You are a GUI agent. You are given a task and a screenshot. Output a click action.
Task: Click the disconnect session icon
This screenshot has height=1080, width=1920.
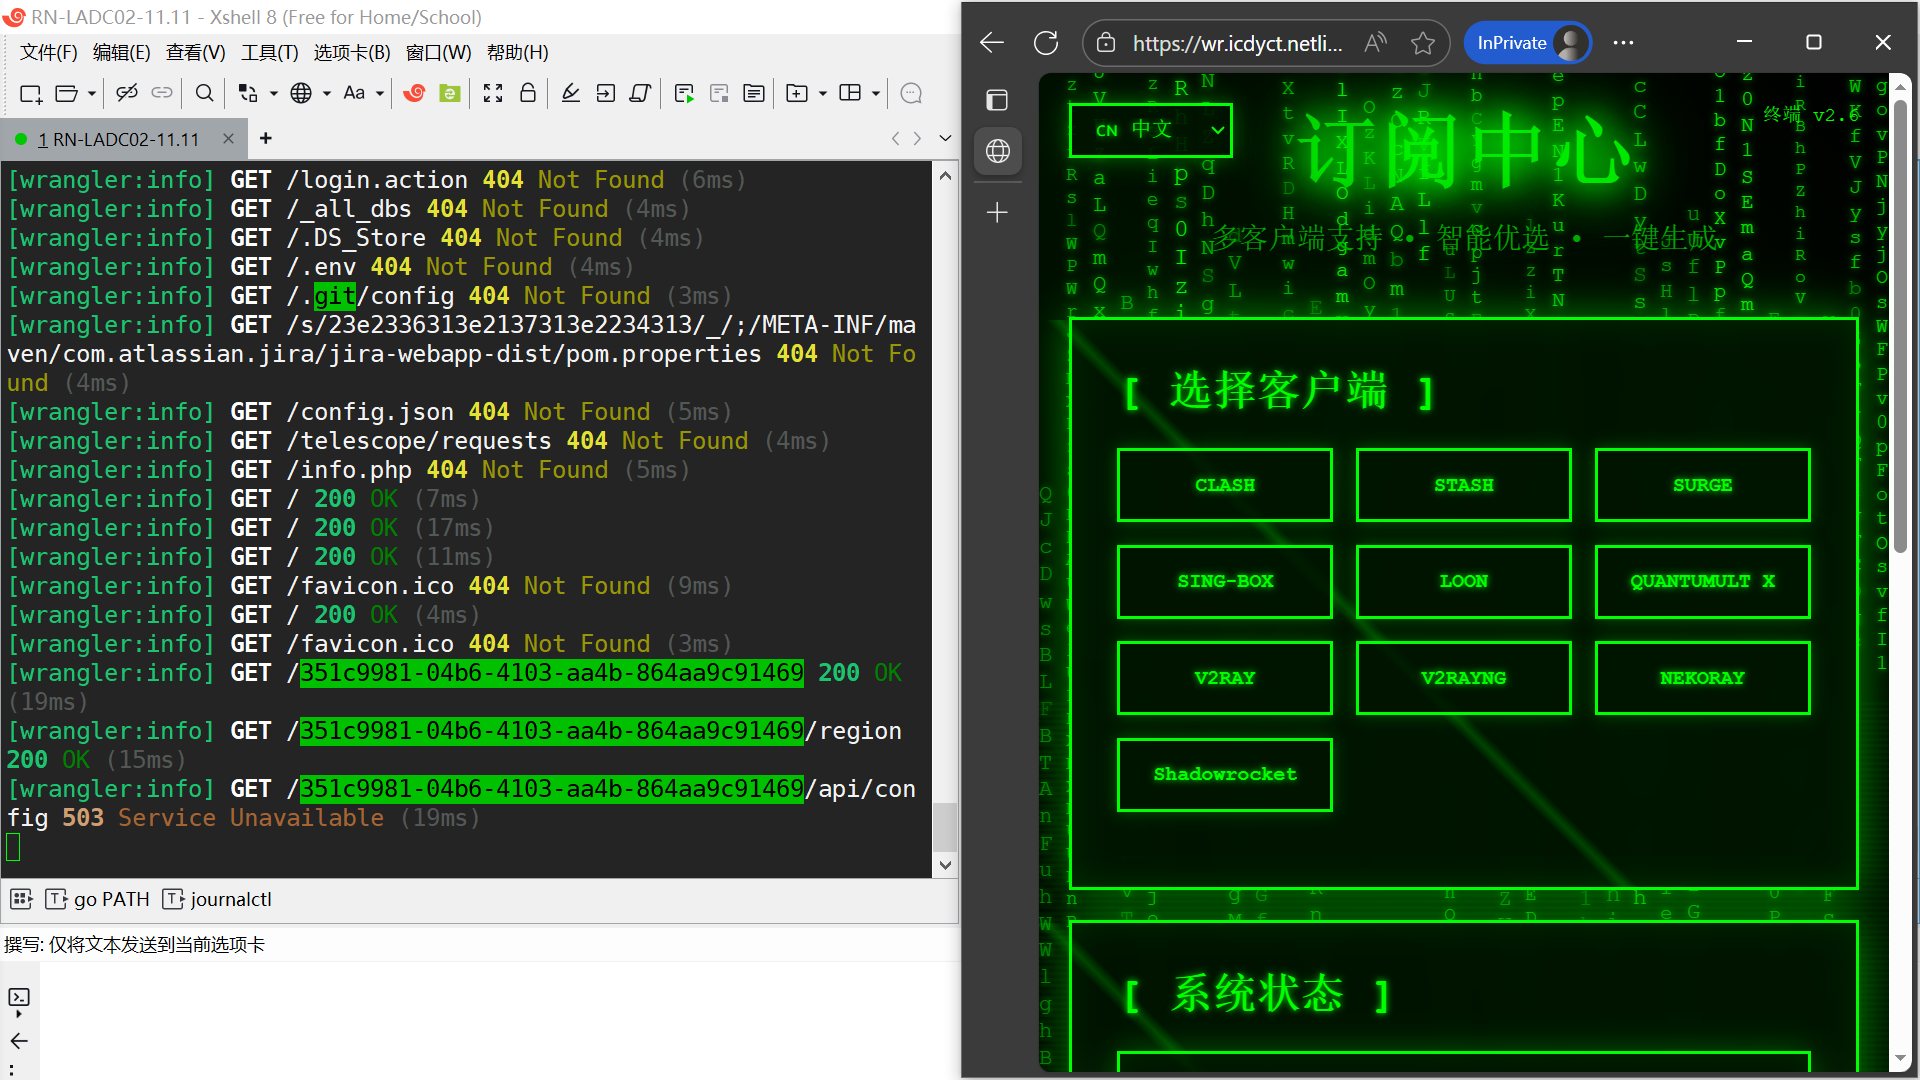coord(126,93)
